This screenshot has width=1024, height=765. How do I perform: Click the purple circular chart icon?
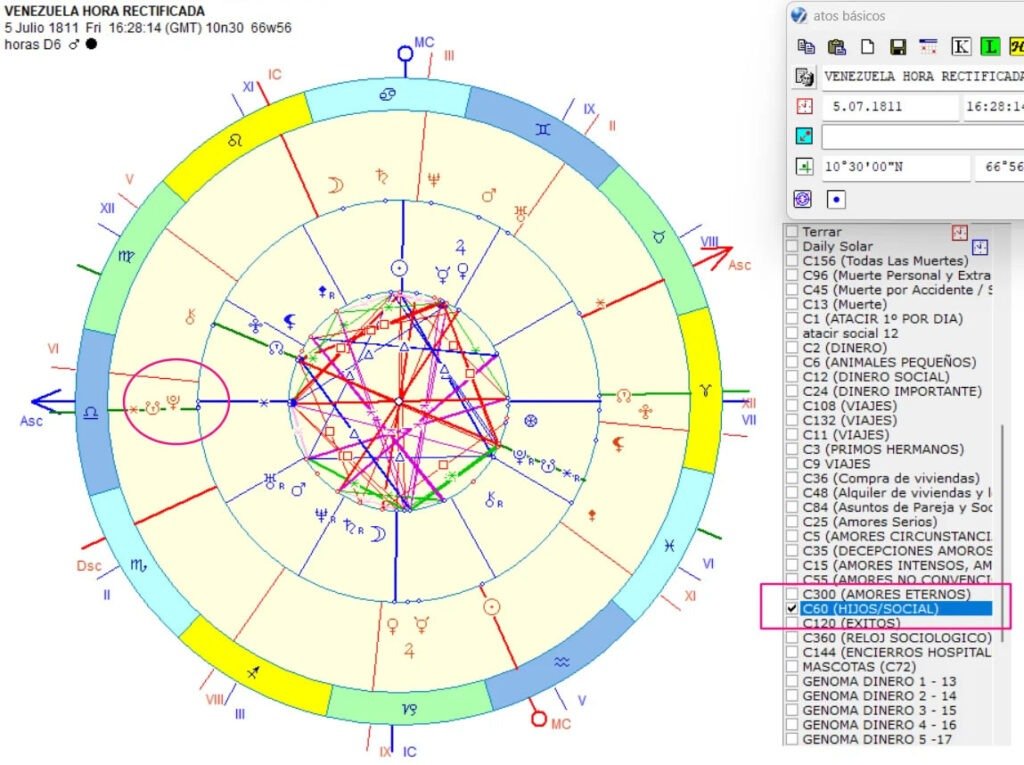coord(802,199)
